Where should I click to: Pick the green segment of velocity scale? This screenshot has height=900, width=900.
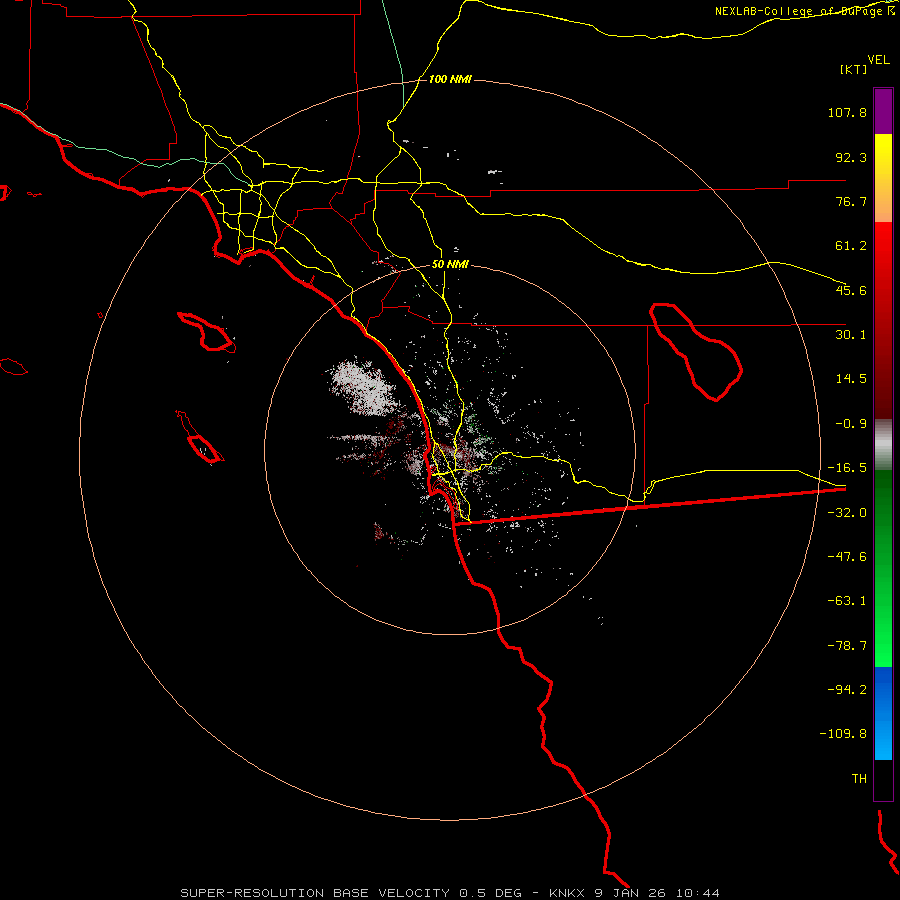click(x=883, y=568)
